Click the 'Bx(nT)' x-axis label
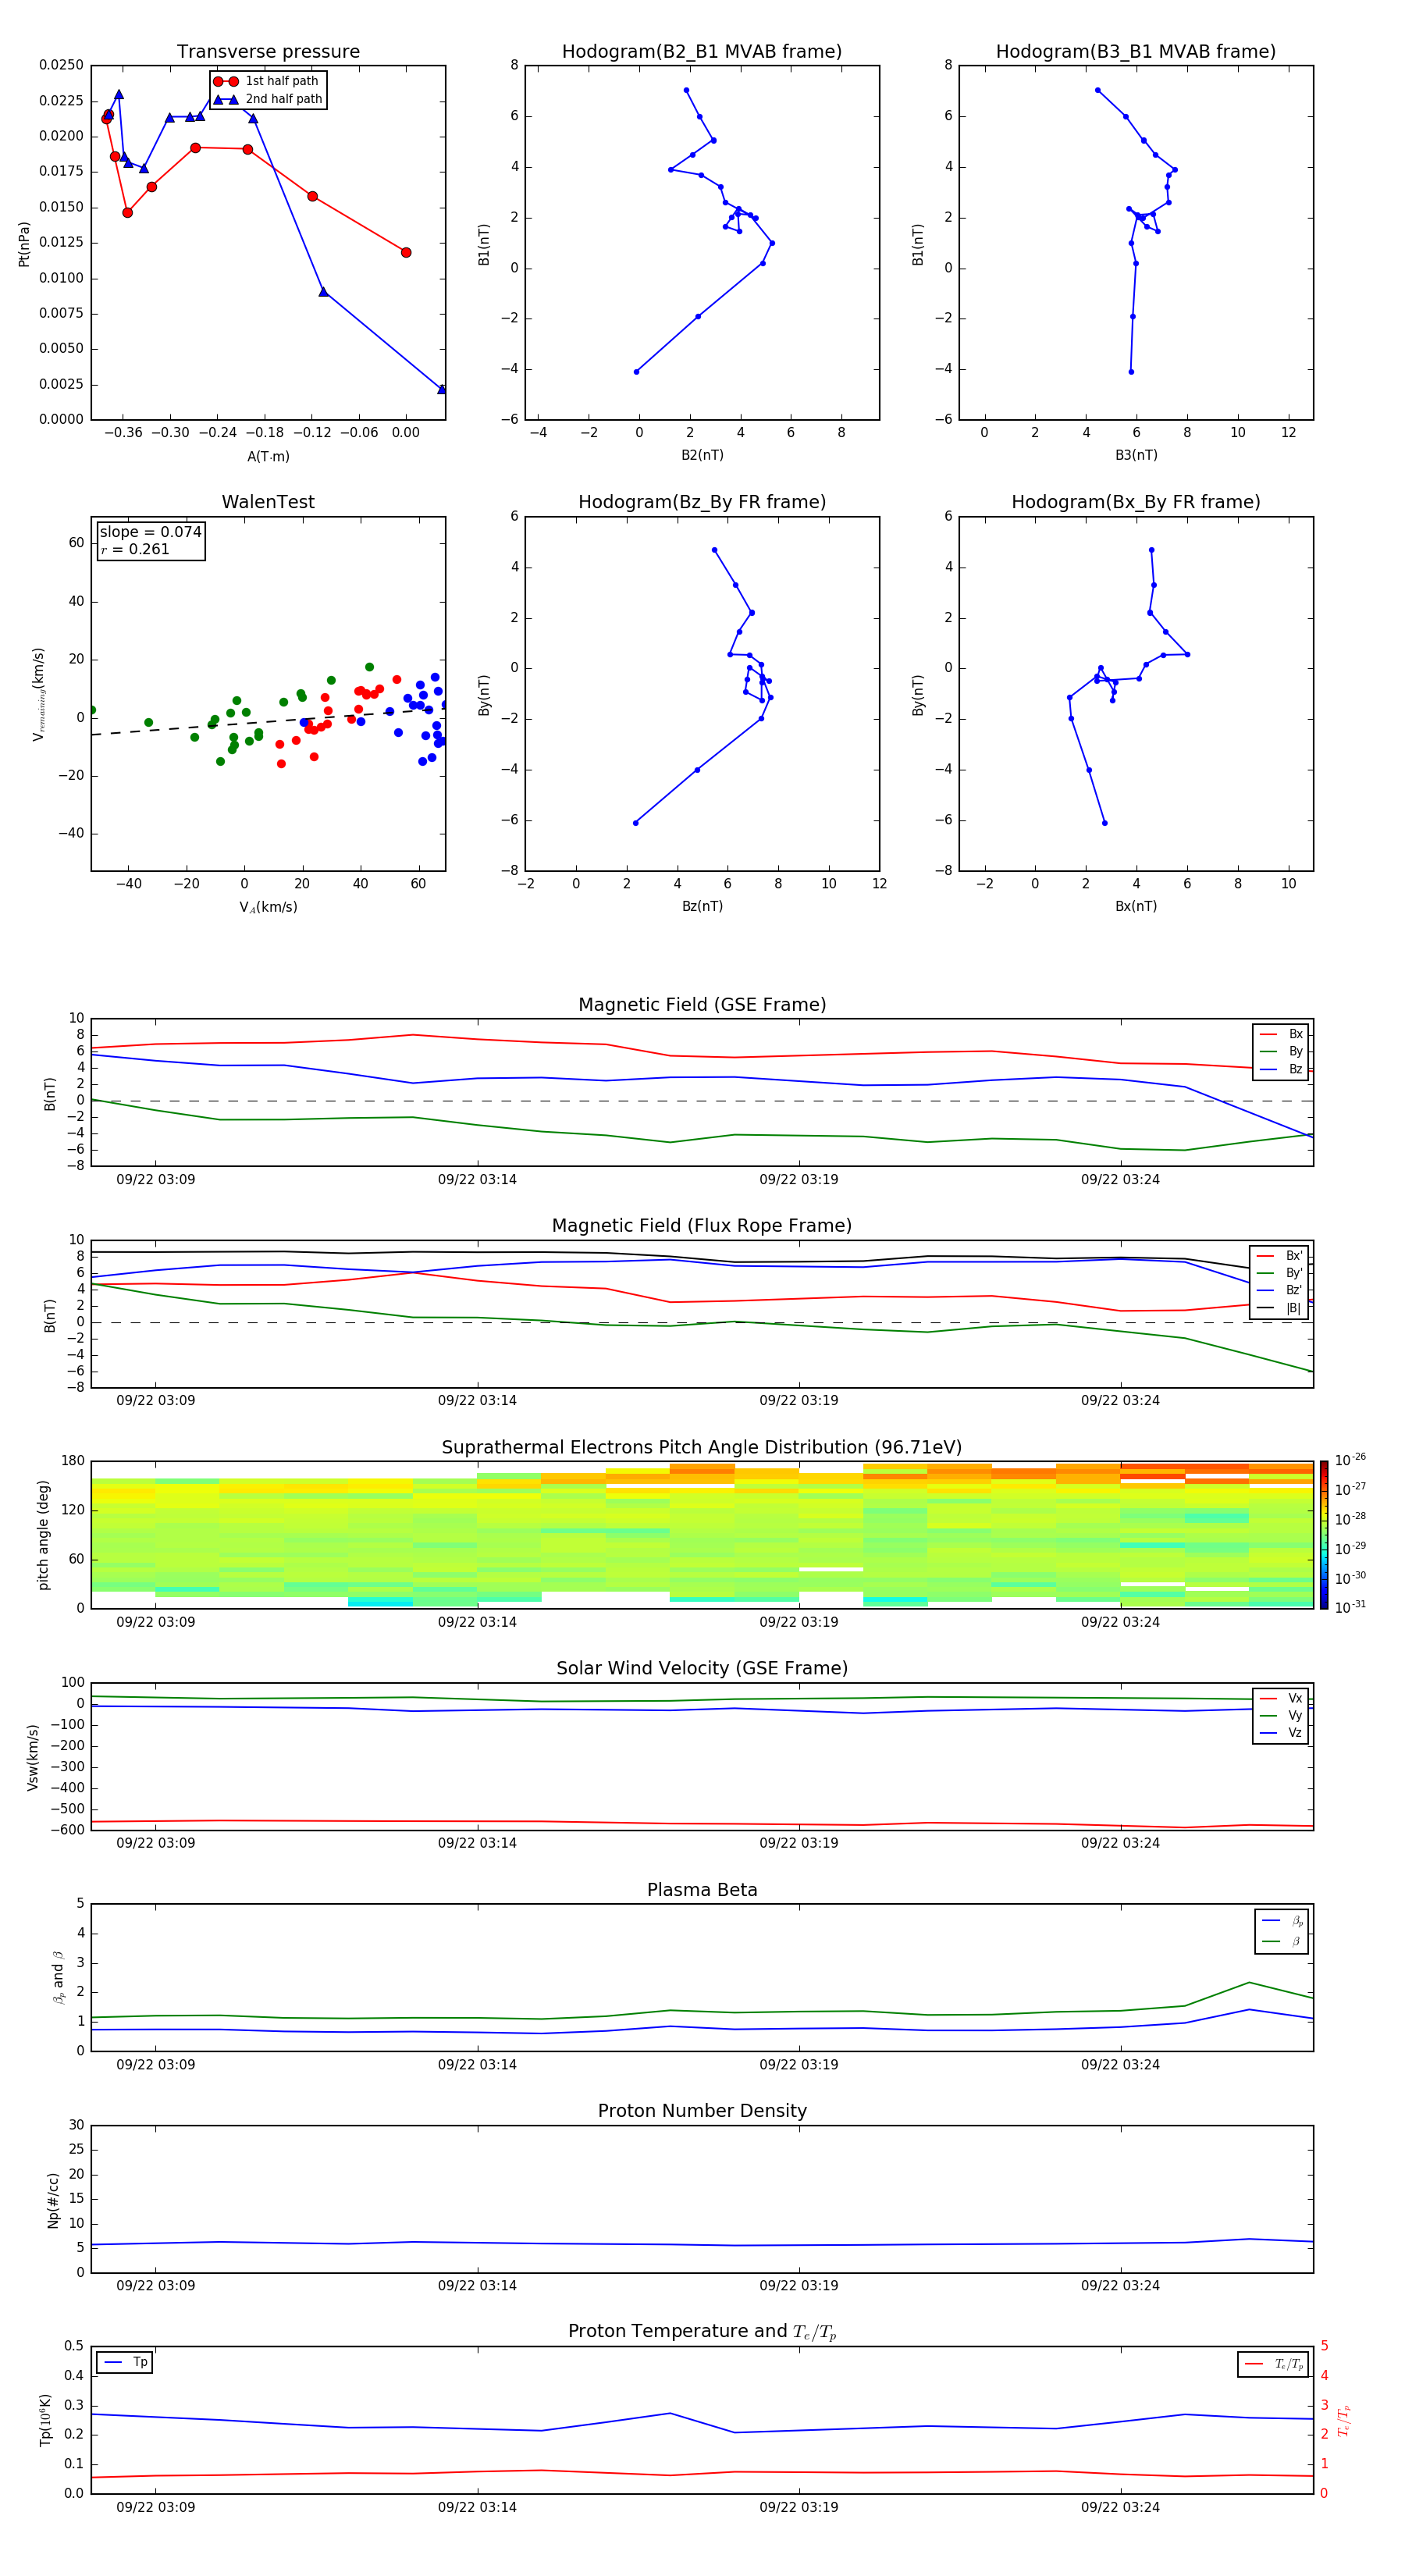 click(x=1136, y=906)
